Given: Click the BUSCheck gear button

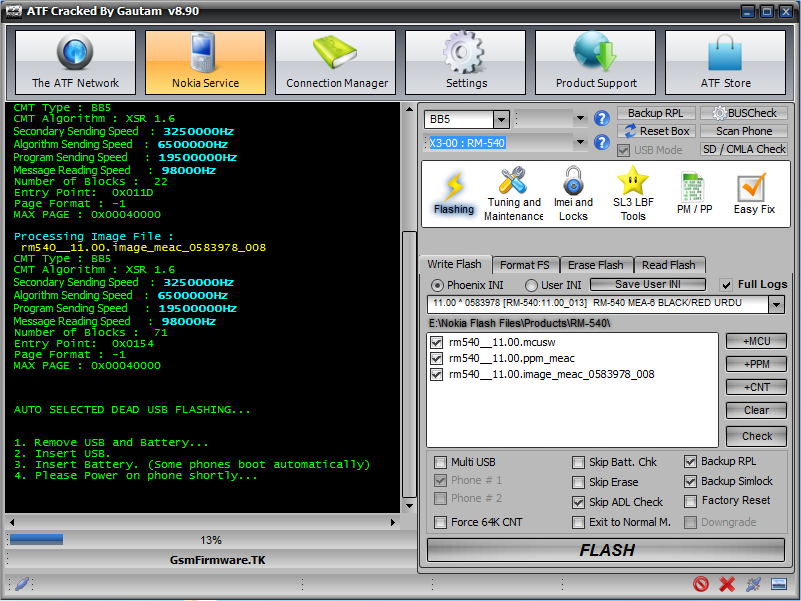Looking at the screenshot, I should click(x=744, y=113).
